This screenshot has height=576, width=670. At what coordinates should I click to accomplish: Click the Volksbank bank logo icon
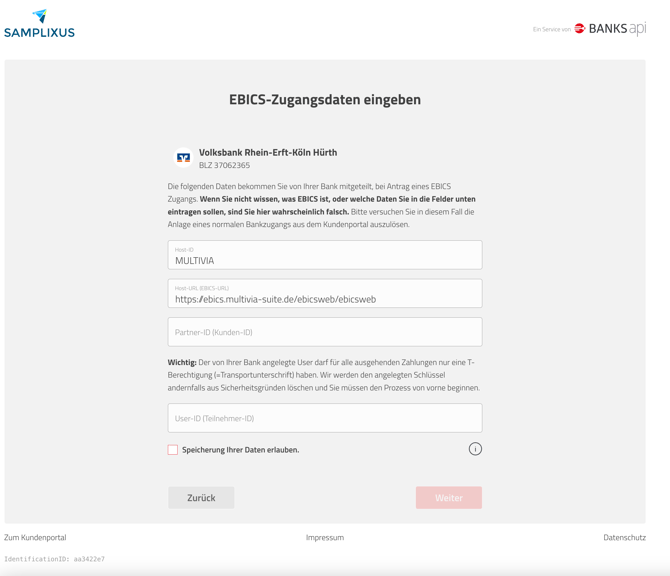(x=183, y=158)
